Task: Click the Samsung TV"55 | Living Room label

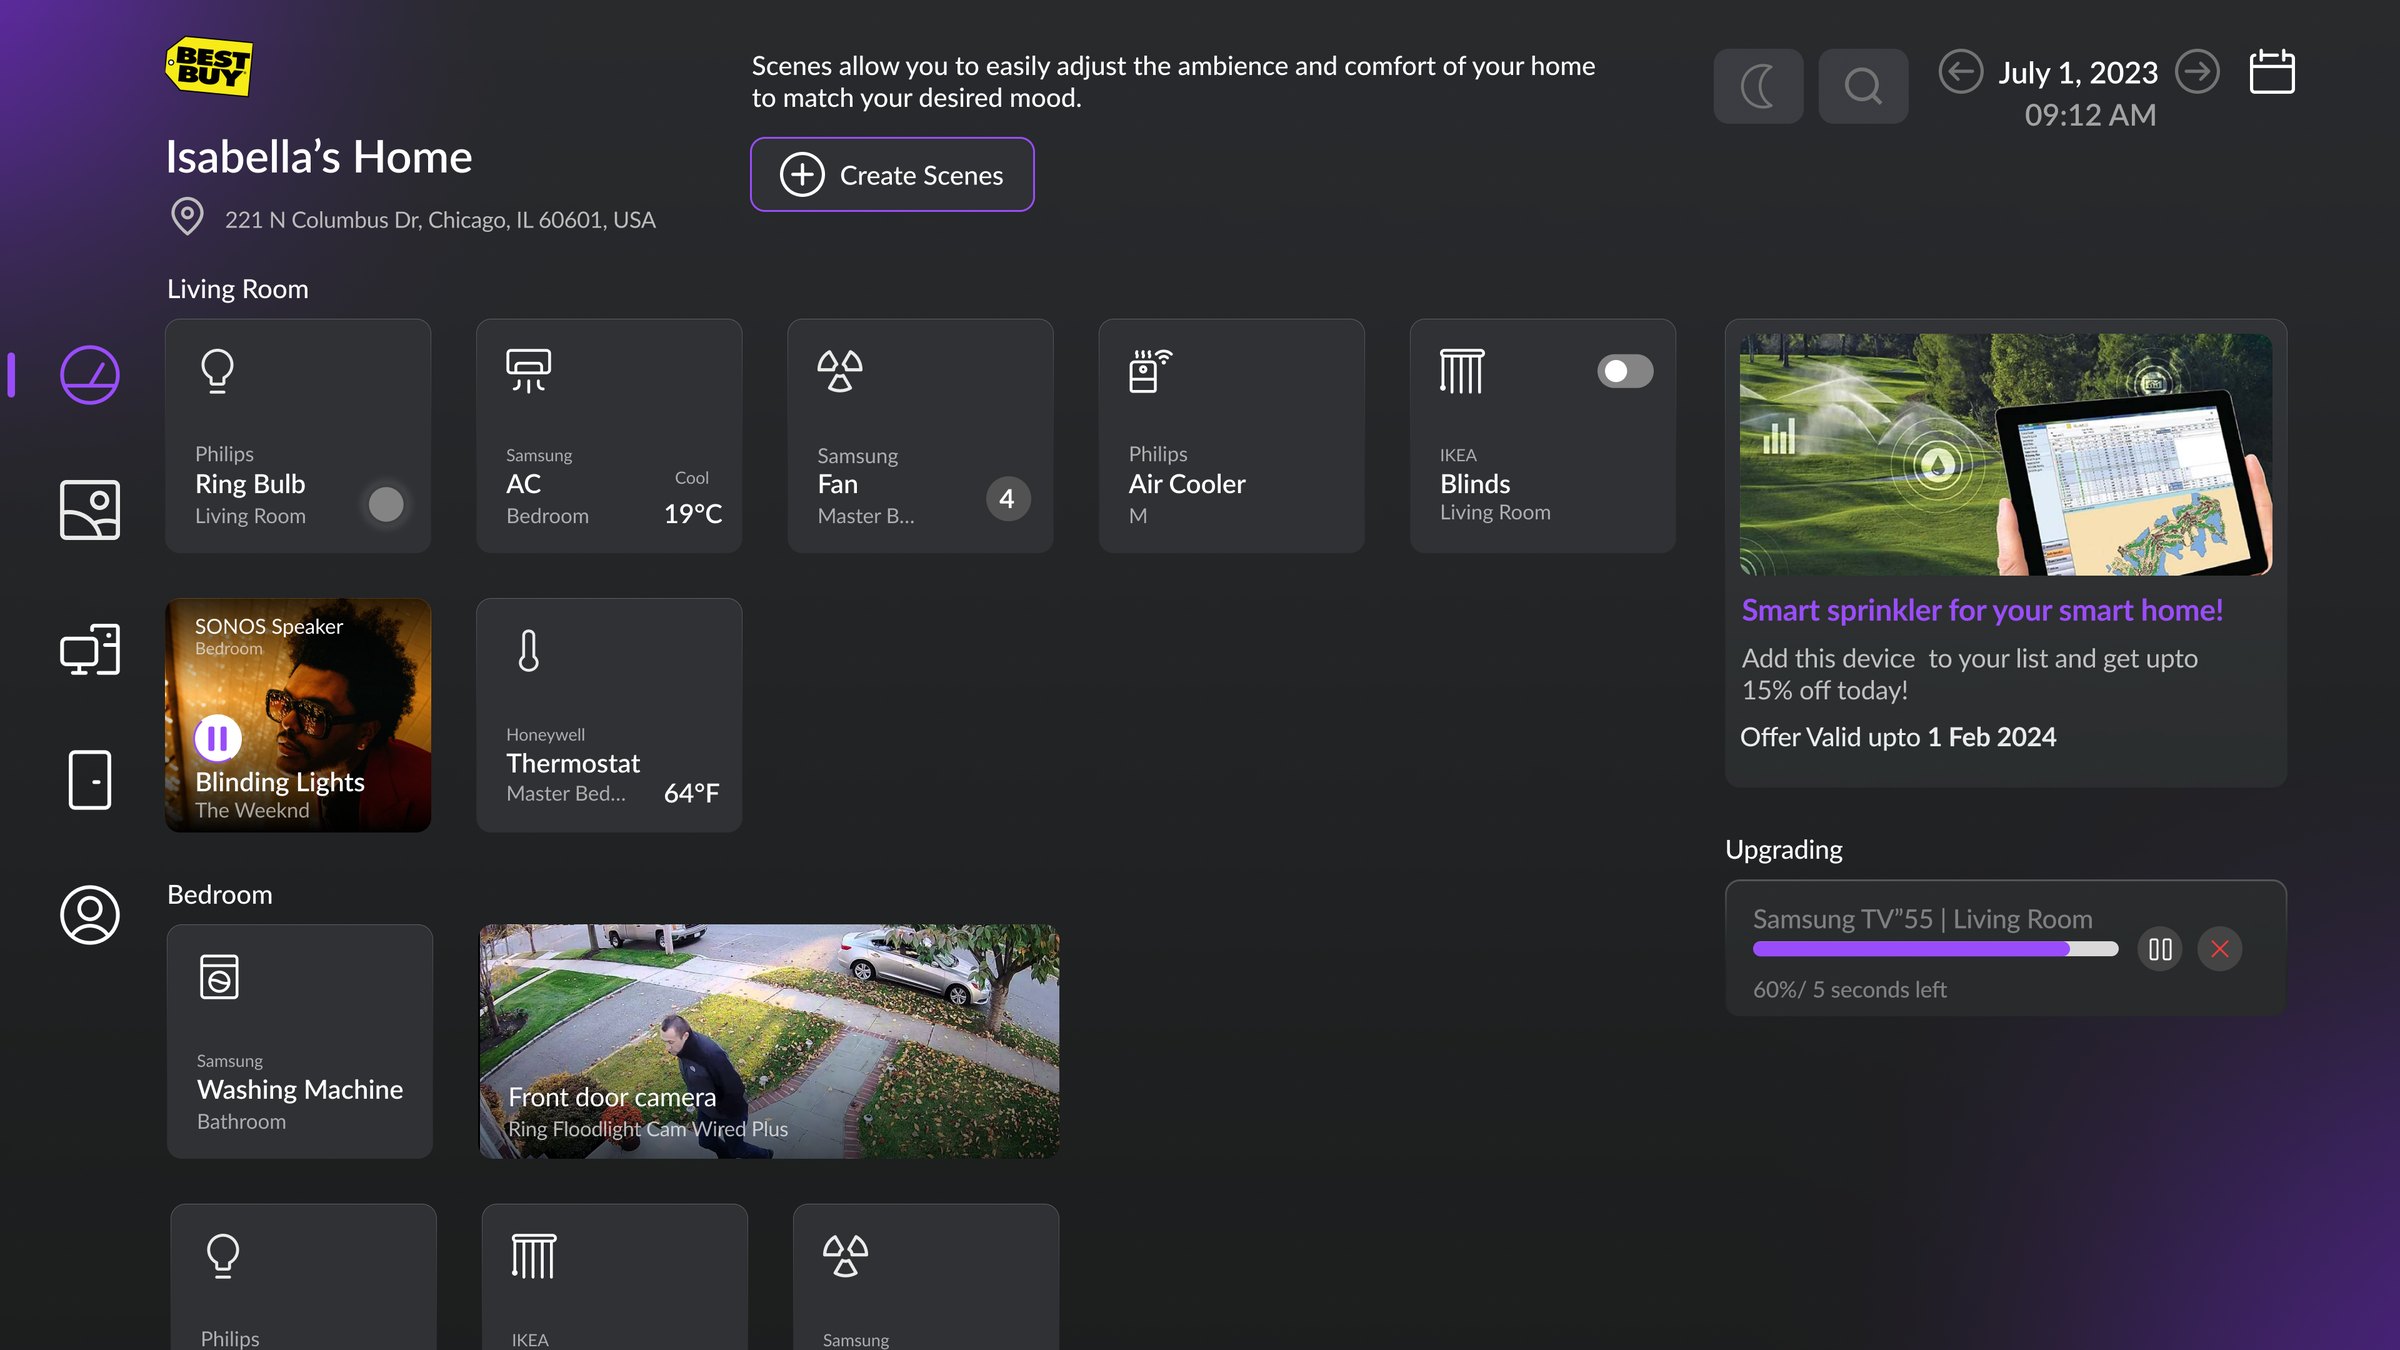Action: [x=1922, y=919]
